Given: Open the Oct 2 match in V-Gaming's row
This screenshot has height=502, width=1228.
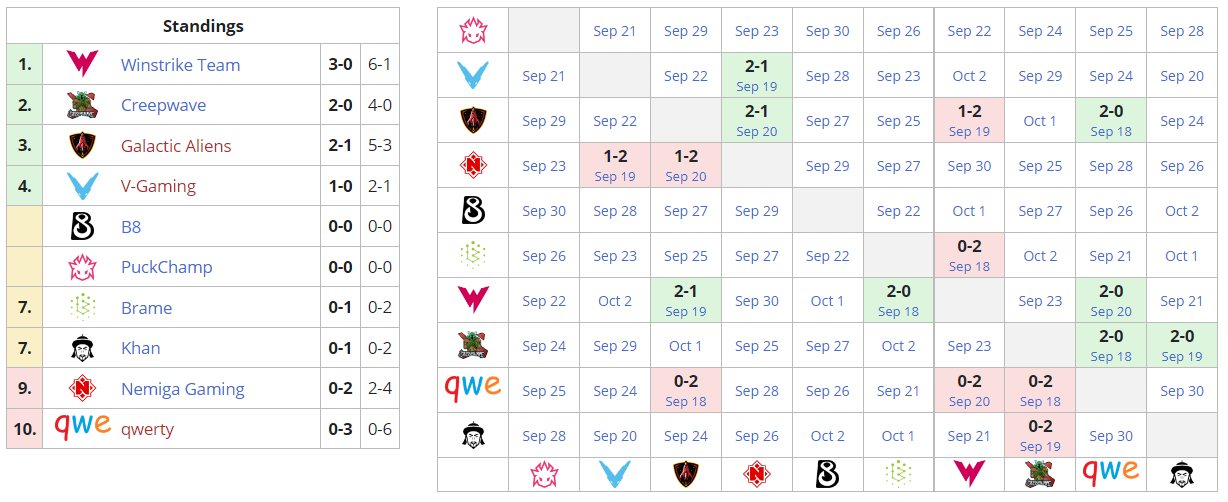Looking at the screenshot, I should coord(969,76).
